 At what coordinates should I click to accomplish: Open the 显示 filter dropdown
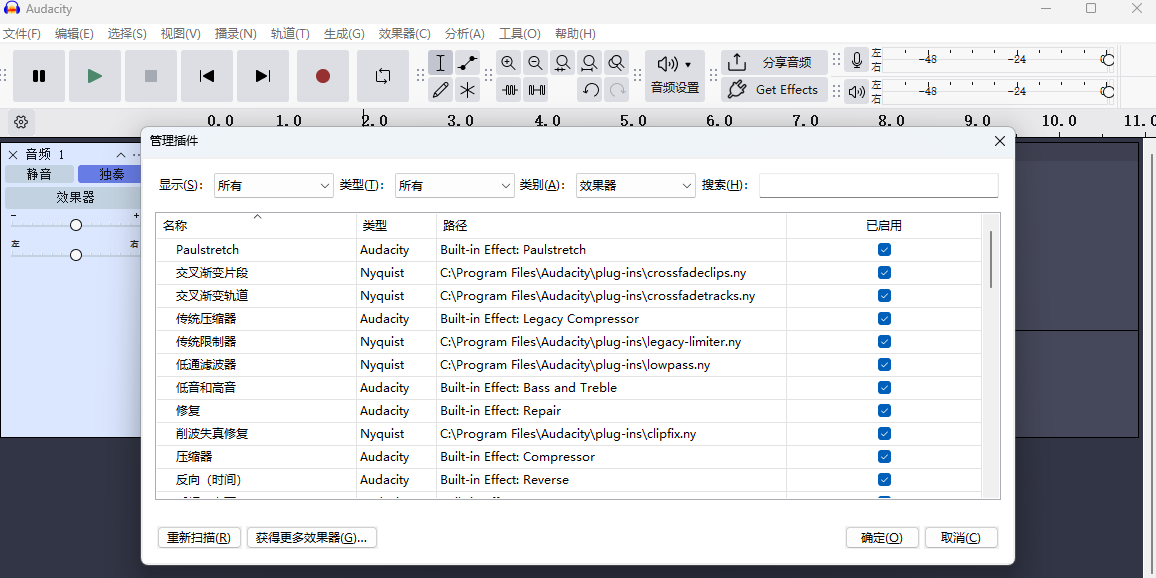(273, 185)
